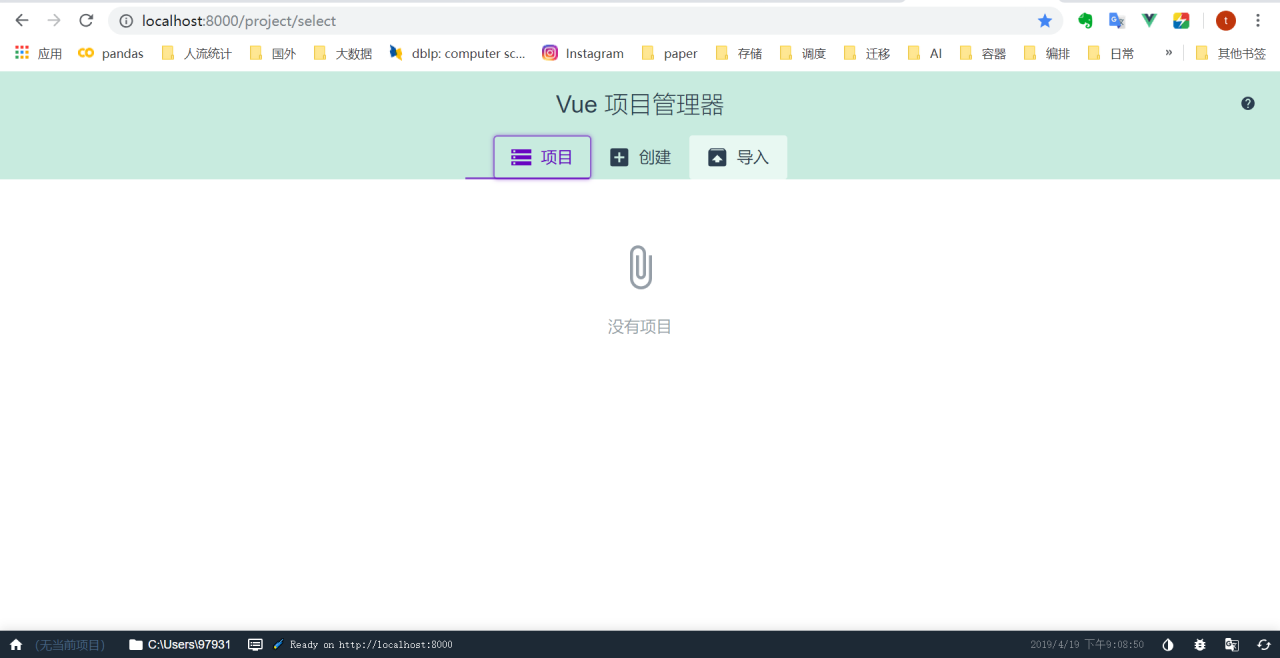Open the Evernote elephant extension
Viewport: 1280px width, 658px height.
pos(1085,20)
